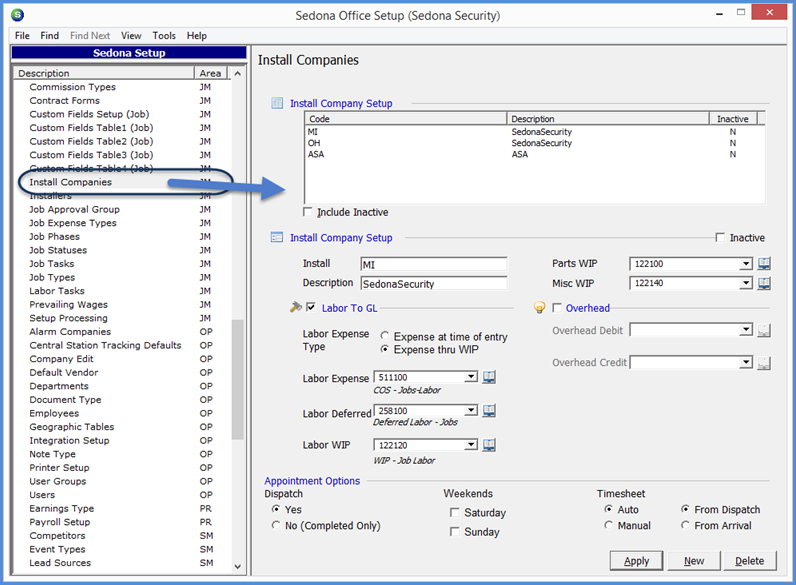796x585 pixels.
Task: Click the setup list scroll up arrow
Action: coord(238,74)
